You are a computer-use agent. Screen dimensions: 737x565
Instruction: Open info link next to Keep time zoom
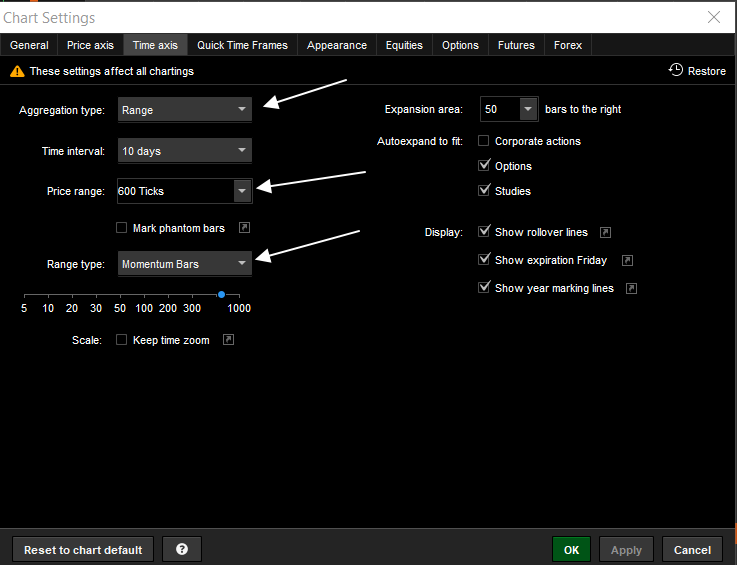pyautogui.click(x=228, y=340)
